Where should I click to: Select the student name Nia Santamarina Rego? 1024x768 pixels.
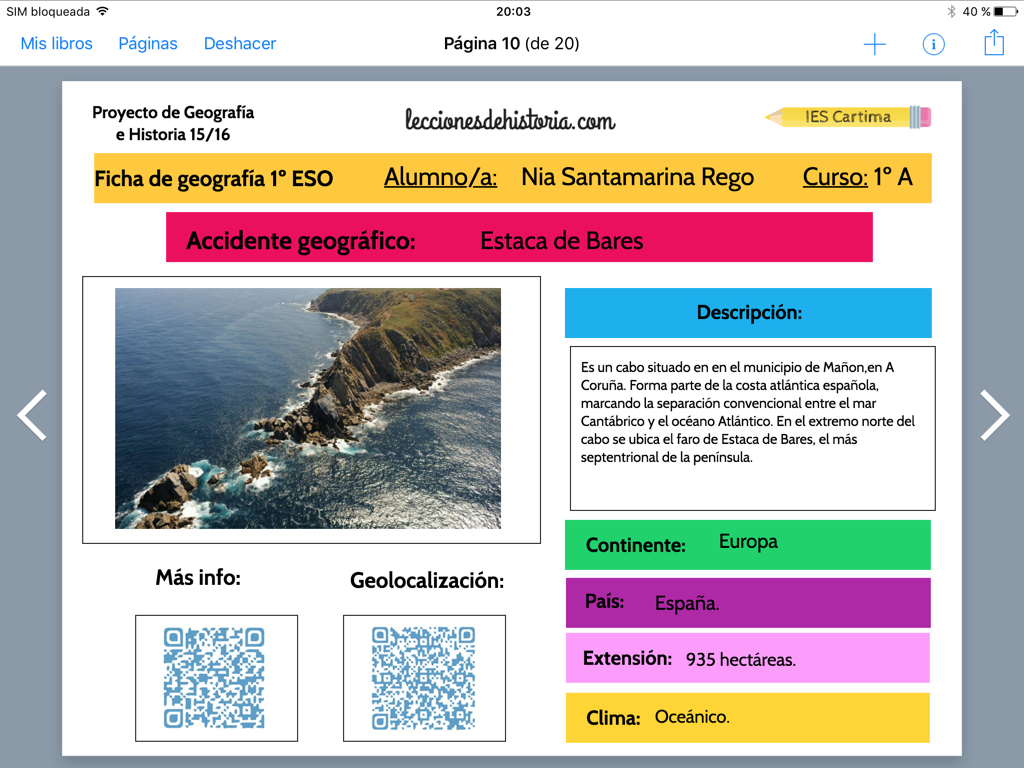[x=637, y=178]
